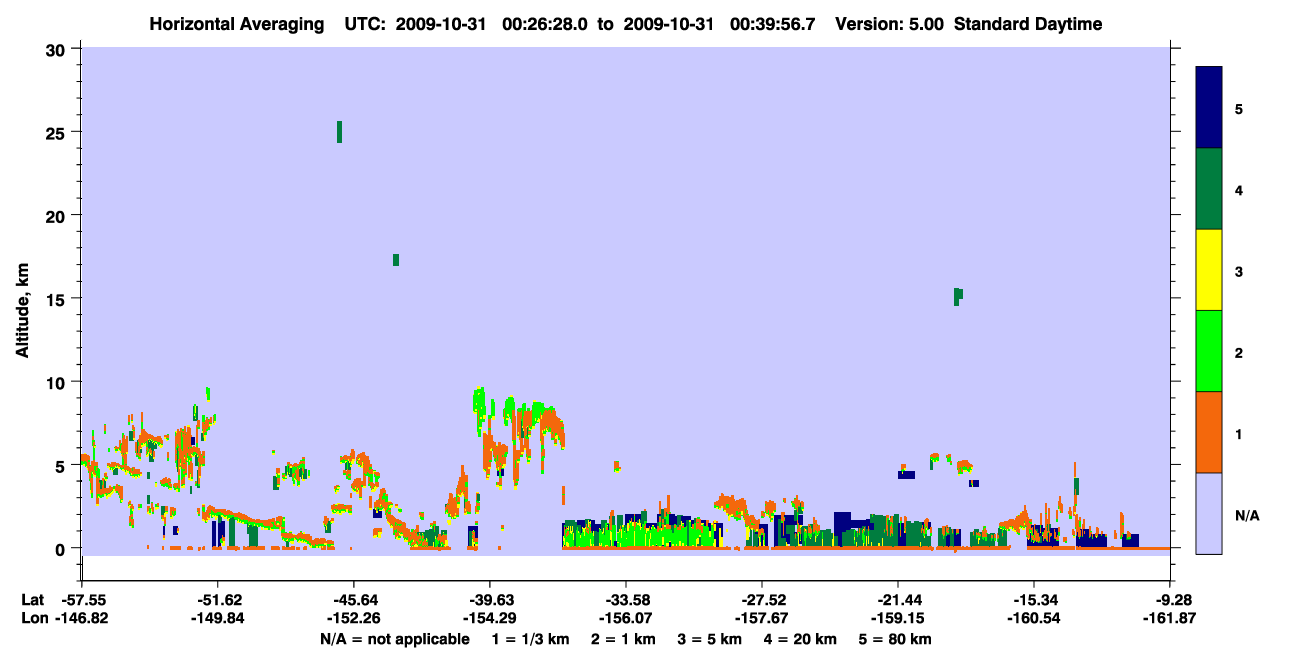
Task: Click the orange colorbar segment labeled 1
Action: [x=1209, y=432]
